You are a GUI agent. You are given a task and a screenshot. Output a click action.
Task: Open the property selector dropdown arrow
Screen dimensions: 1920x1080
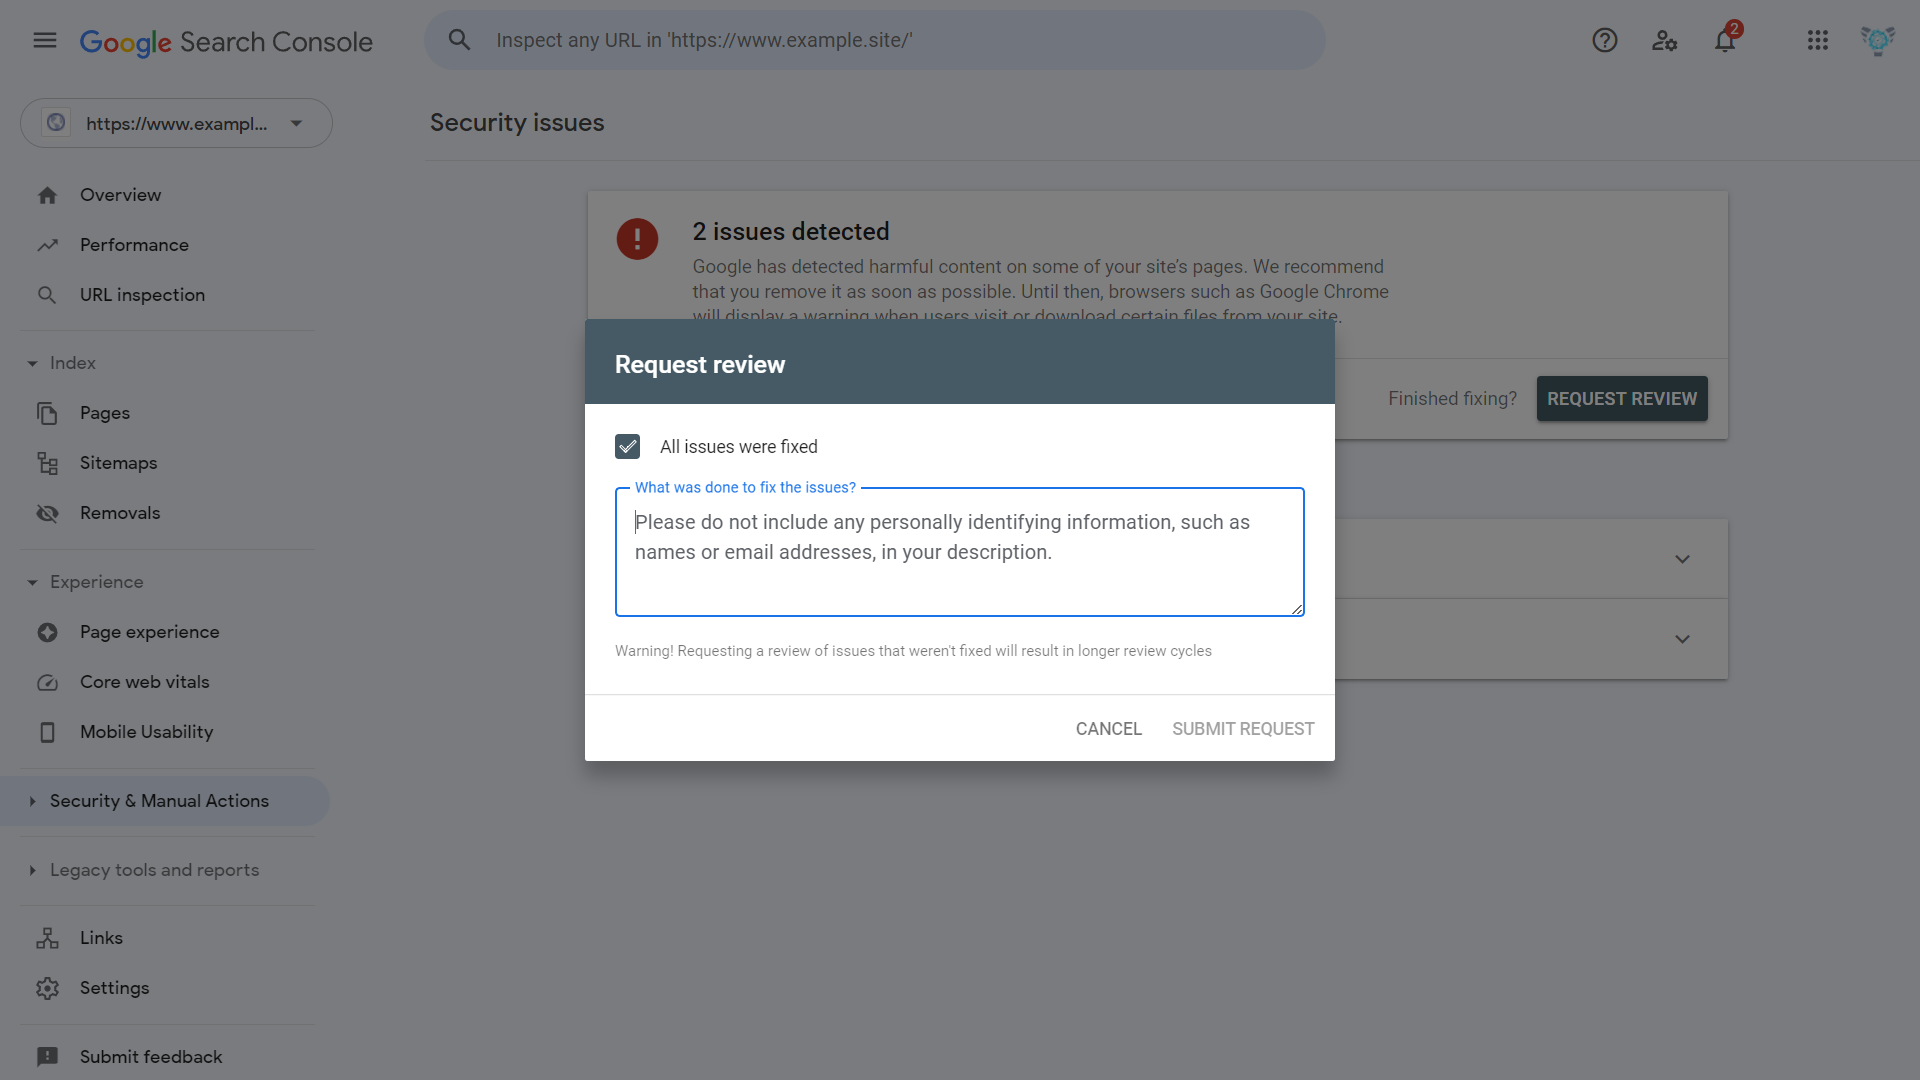[x=297, y=124]
